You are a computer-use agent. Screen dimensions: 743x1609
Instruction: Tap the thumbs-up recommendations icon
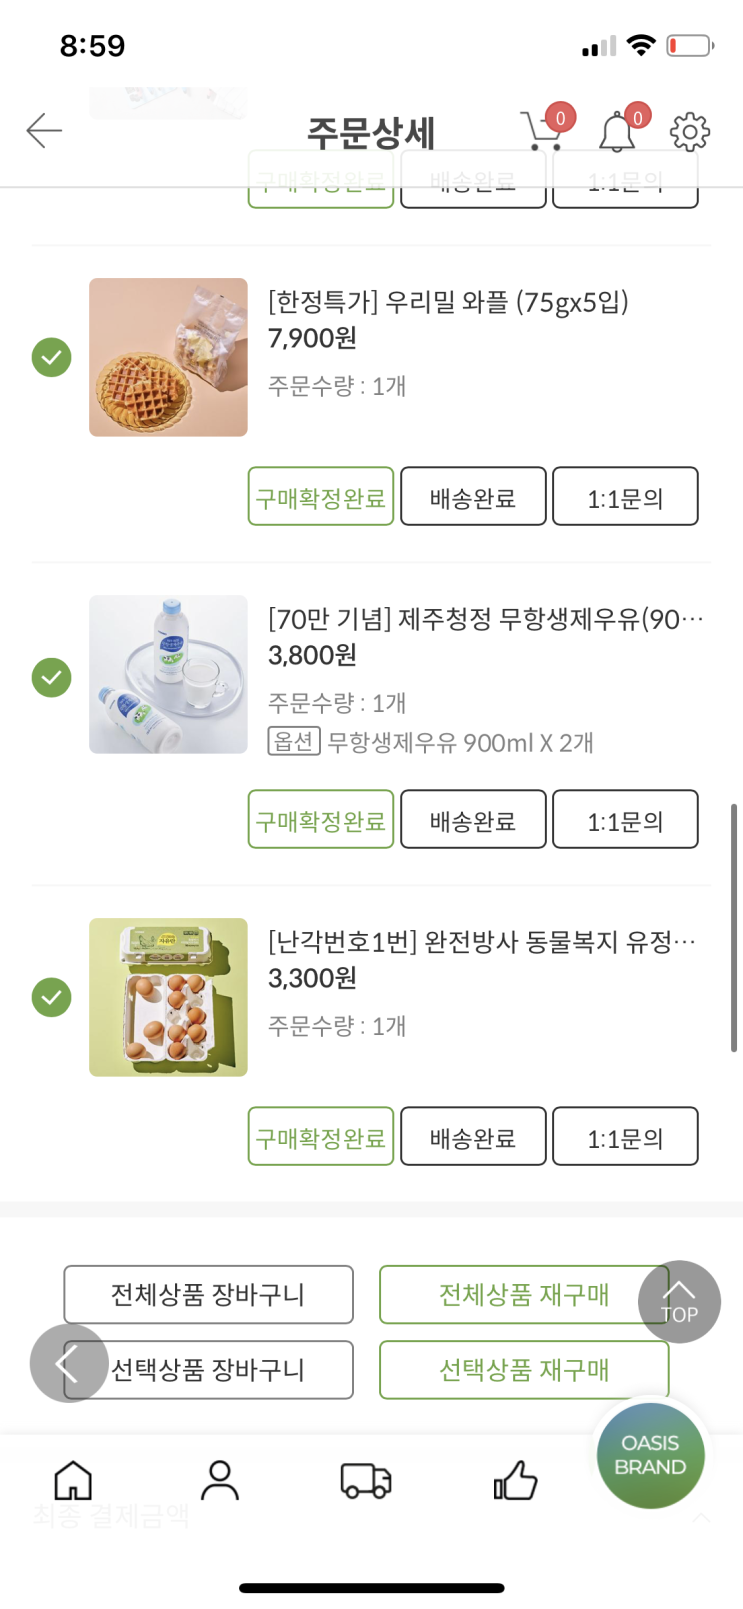(515, 1480)
